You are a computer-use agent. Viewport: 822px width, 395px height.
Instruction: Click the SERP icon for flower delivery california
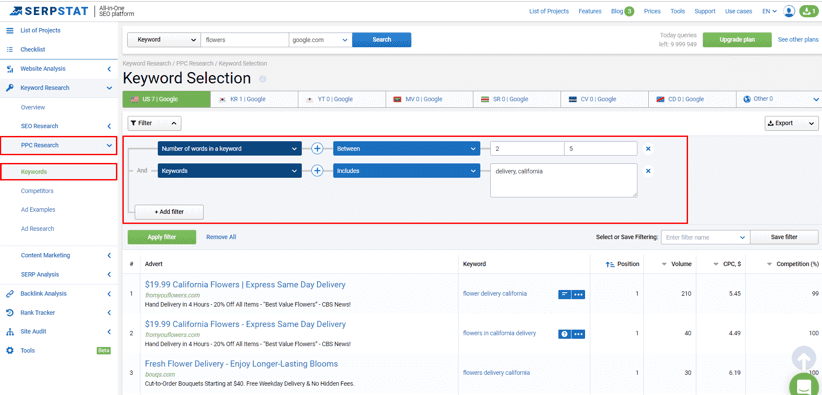point(565,294)
